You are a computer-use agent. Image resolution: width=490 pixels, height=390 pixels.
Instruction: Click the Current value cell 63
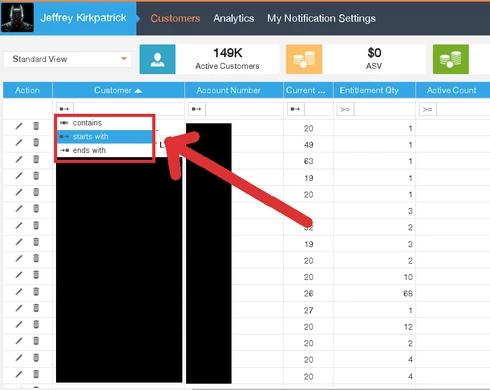click(x=308, y=161)
